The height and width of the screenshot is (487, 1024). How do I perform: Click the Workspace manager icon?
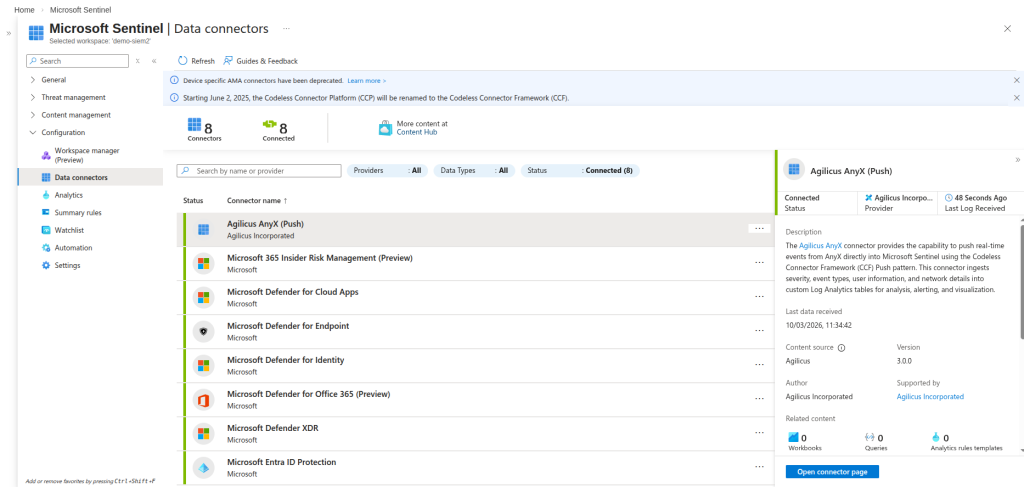pos(46,155)
